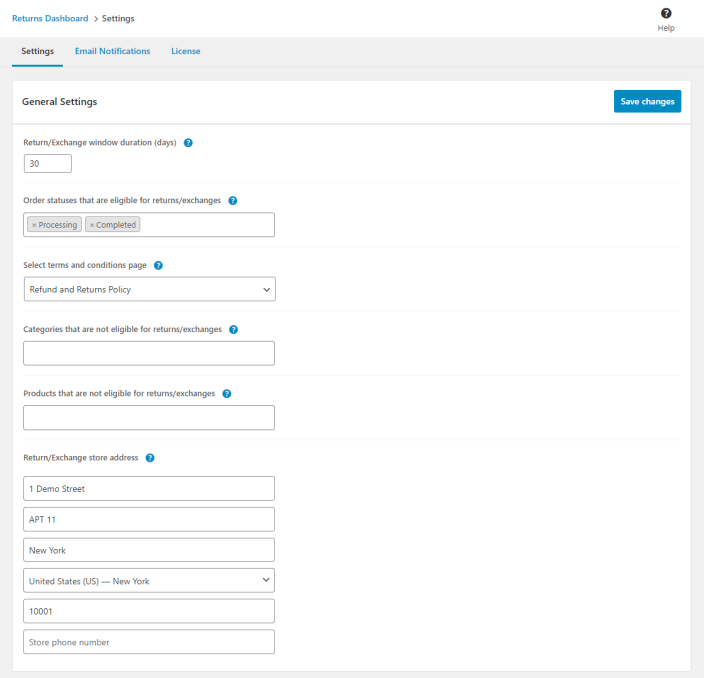This screenshot has height=678, width=704.
Task: Expand the United States — New York dropdown
Action: [x=149, y=581]
